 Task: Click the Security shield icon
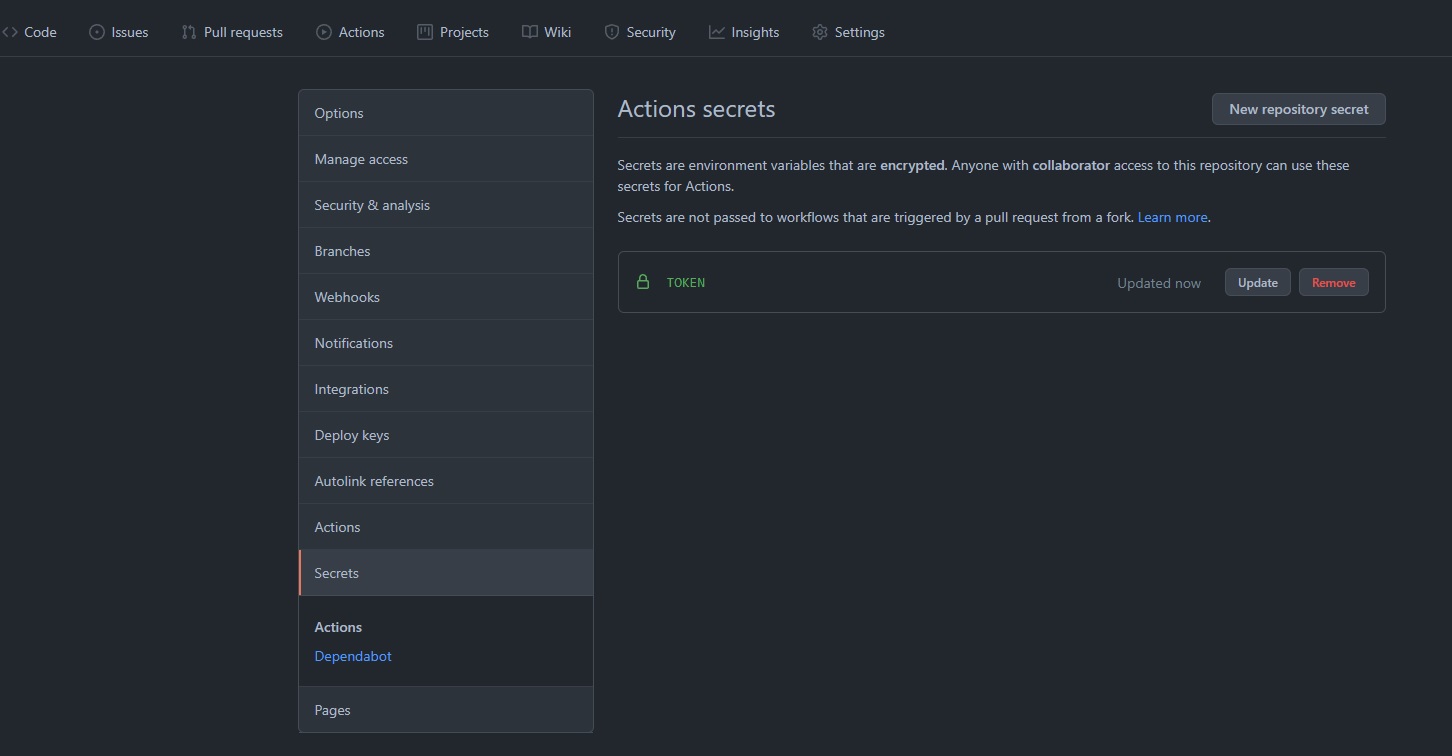[612, 32]
